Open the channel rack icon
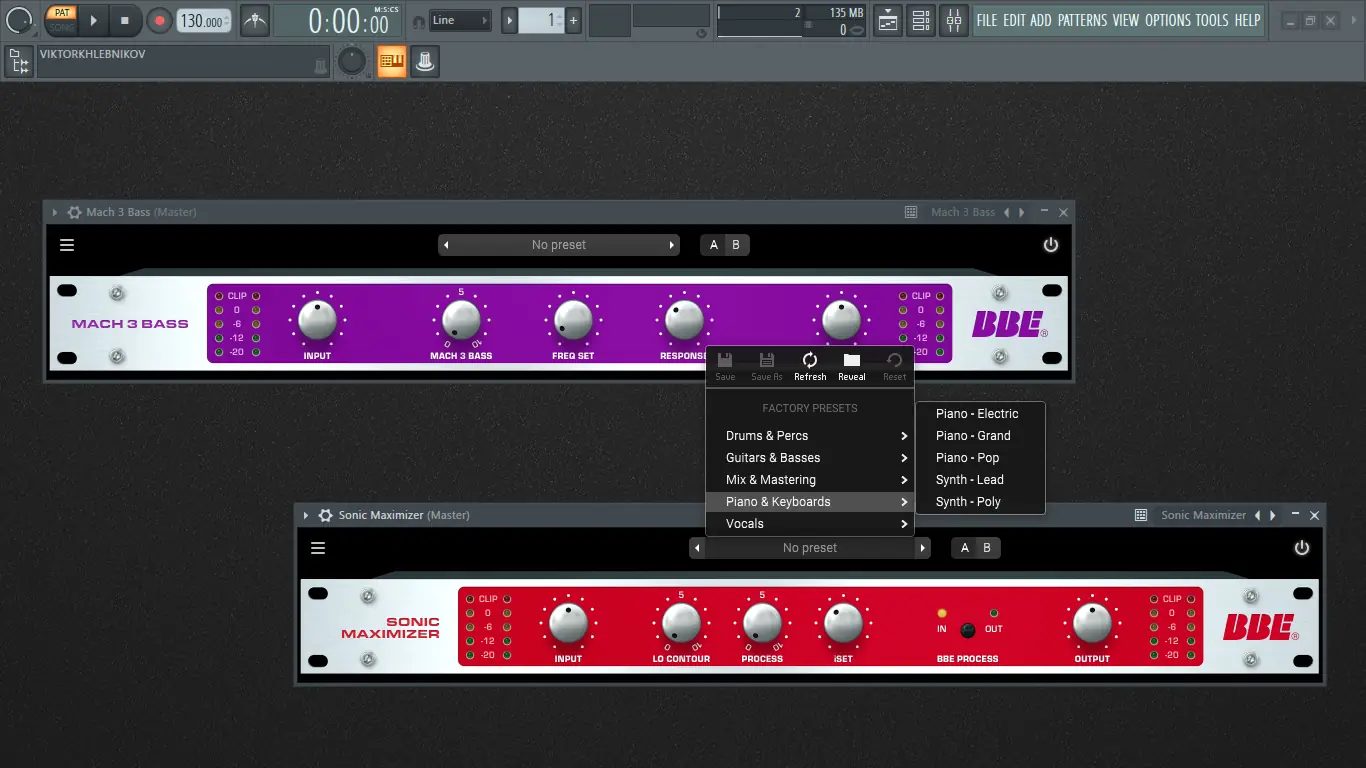Screen dimensions: 1366x768 921,20
